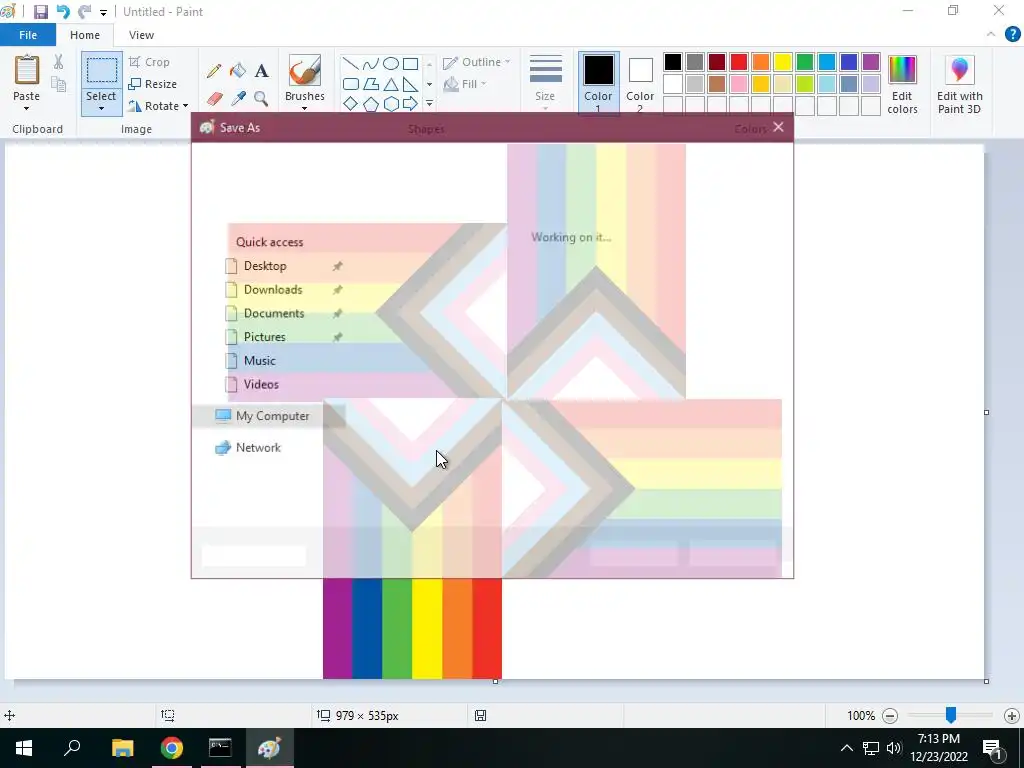Click the zoom out minus button
Viewport: 1024px width, 768px height.
pyautogui.click(x=889, y=716)
